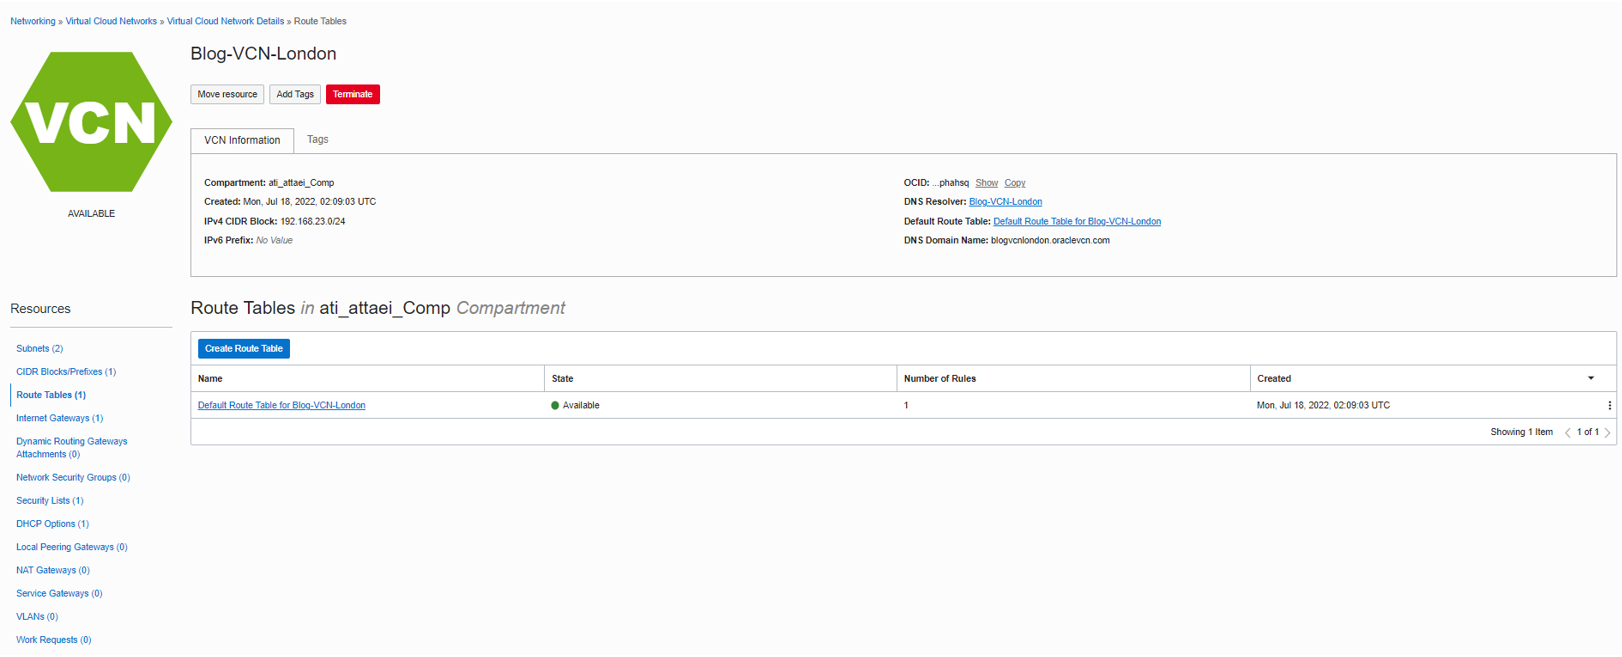1622x657 pixels.
Task: Open Default Route Table for Blog-VCN-London in table
Action: (x=282, y=405)
